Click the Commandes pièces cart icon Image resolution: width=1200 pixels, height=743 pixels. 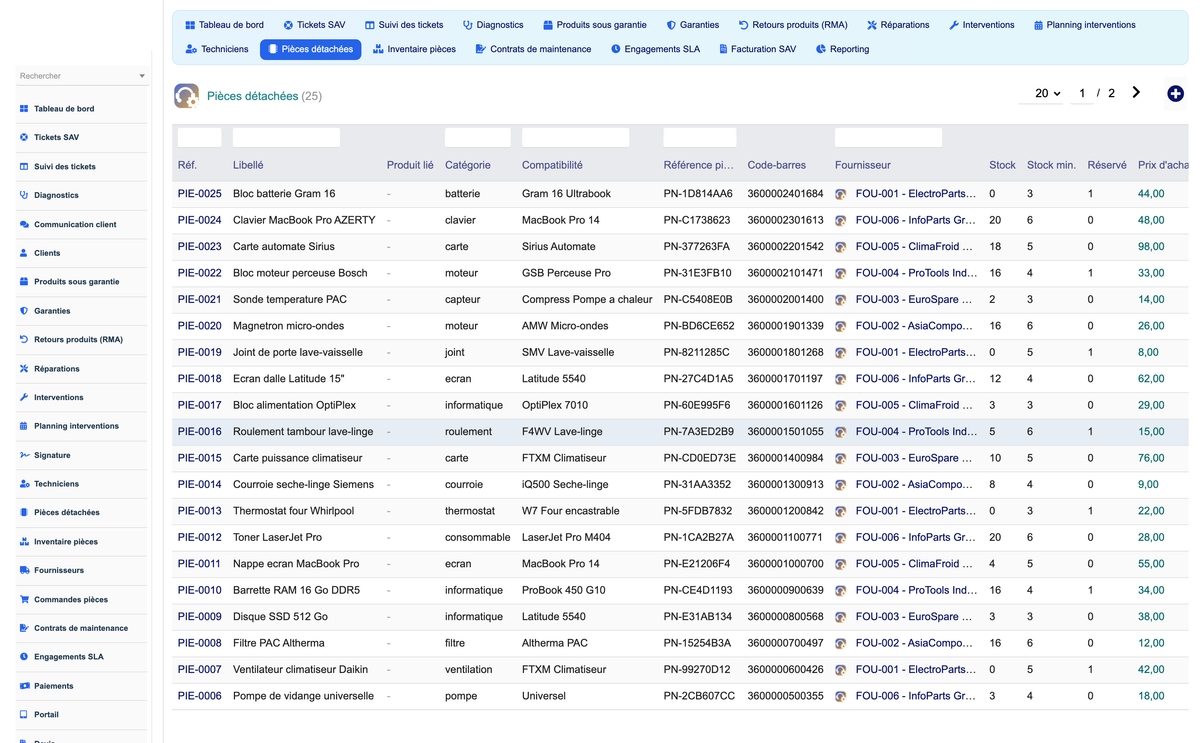pos(24,599)
